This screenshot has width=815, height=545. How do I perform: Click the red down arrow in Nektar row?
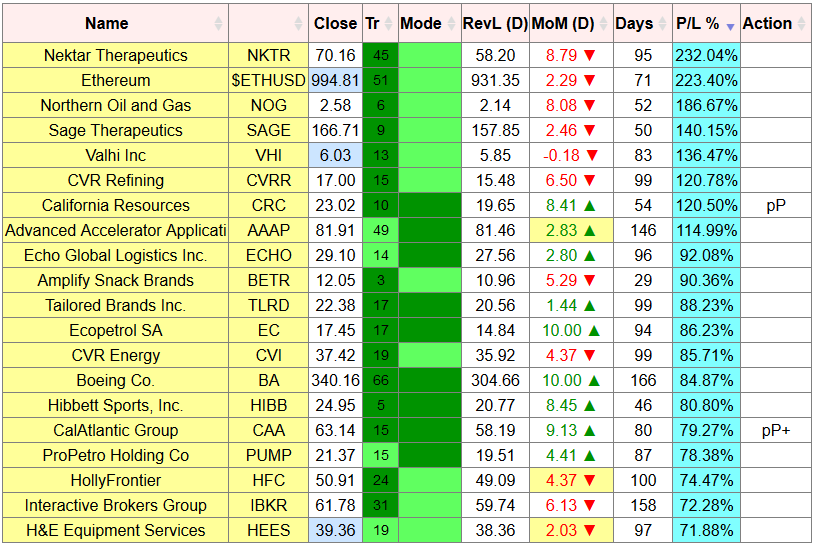(x=589, y=56)
